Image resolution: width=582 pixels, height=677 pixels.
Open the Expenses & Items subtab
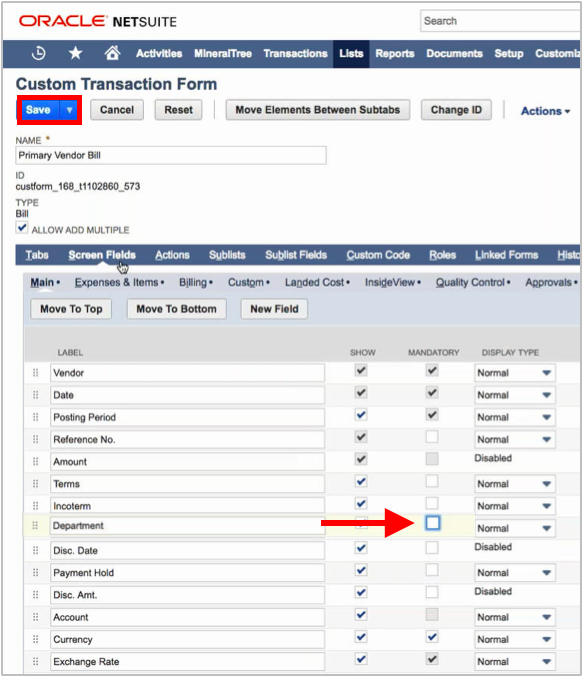coord(119,283)
